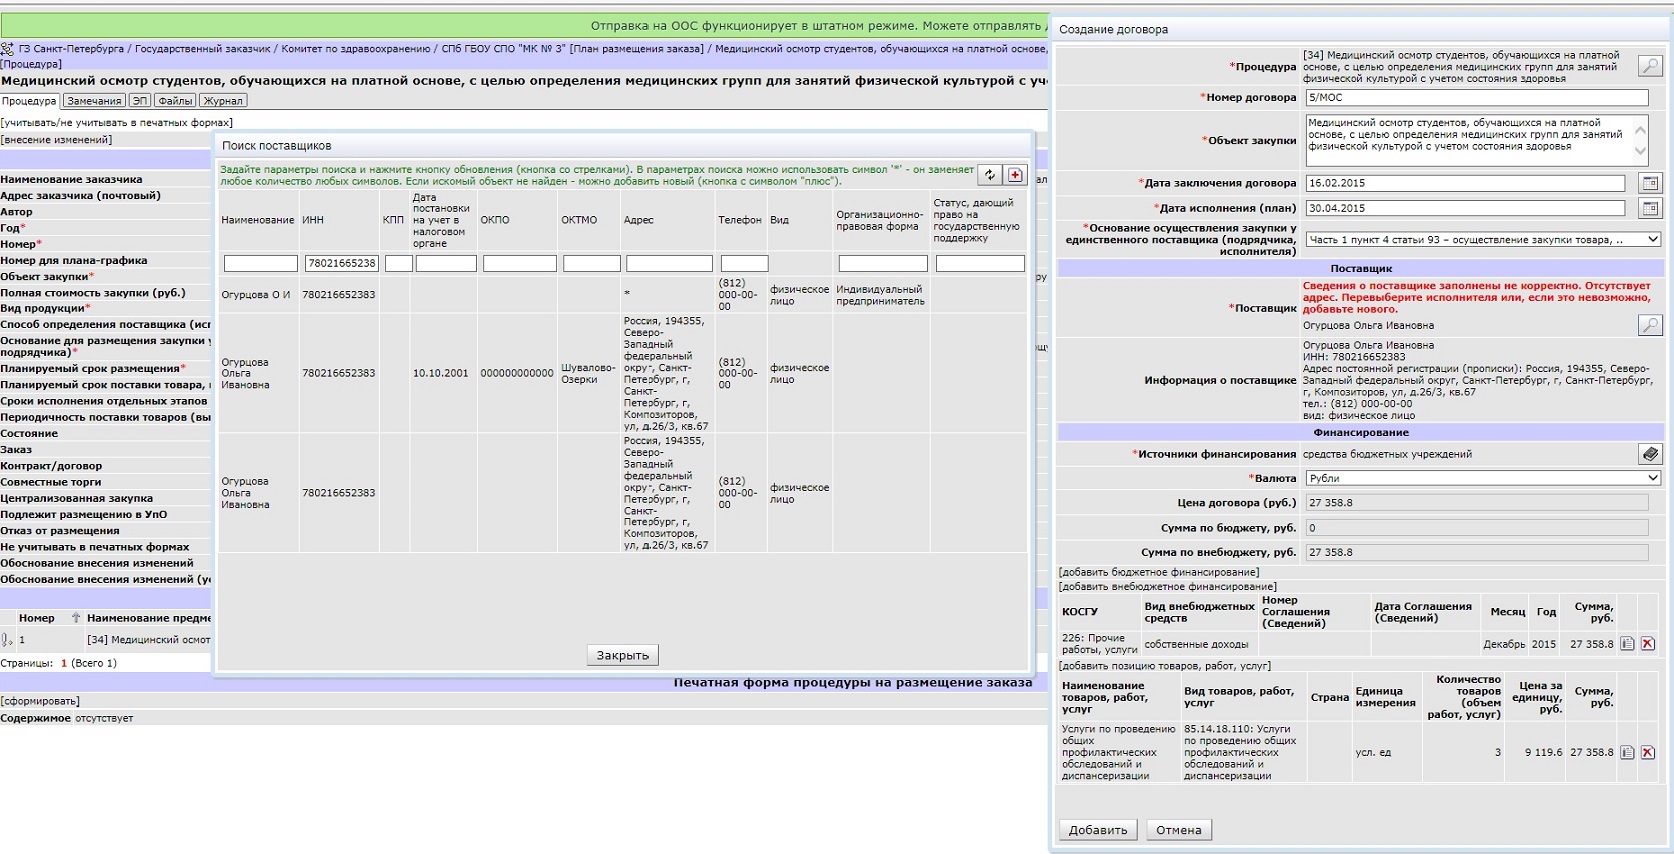Viewport: 1674px width, 854px height.
Task: Focus the state support status filter field
Action: 980,263
